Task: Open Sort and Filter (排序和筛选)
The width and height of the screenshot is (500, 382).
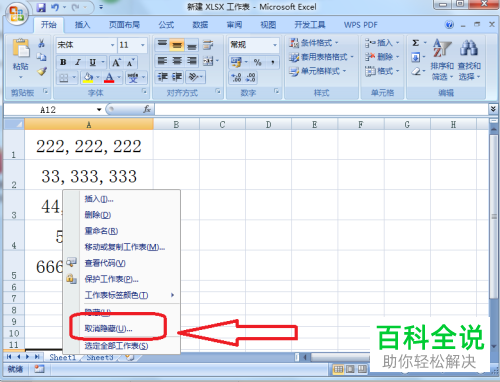Action: pyautogui.click(x=442, y=60)
